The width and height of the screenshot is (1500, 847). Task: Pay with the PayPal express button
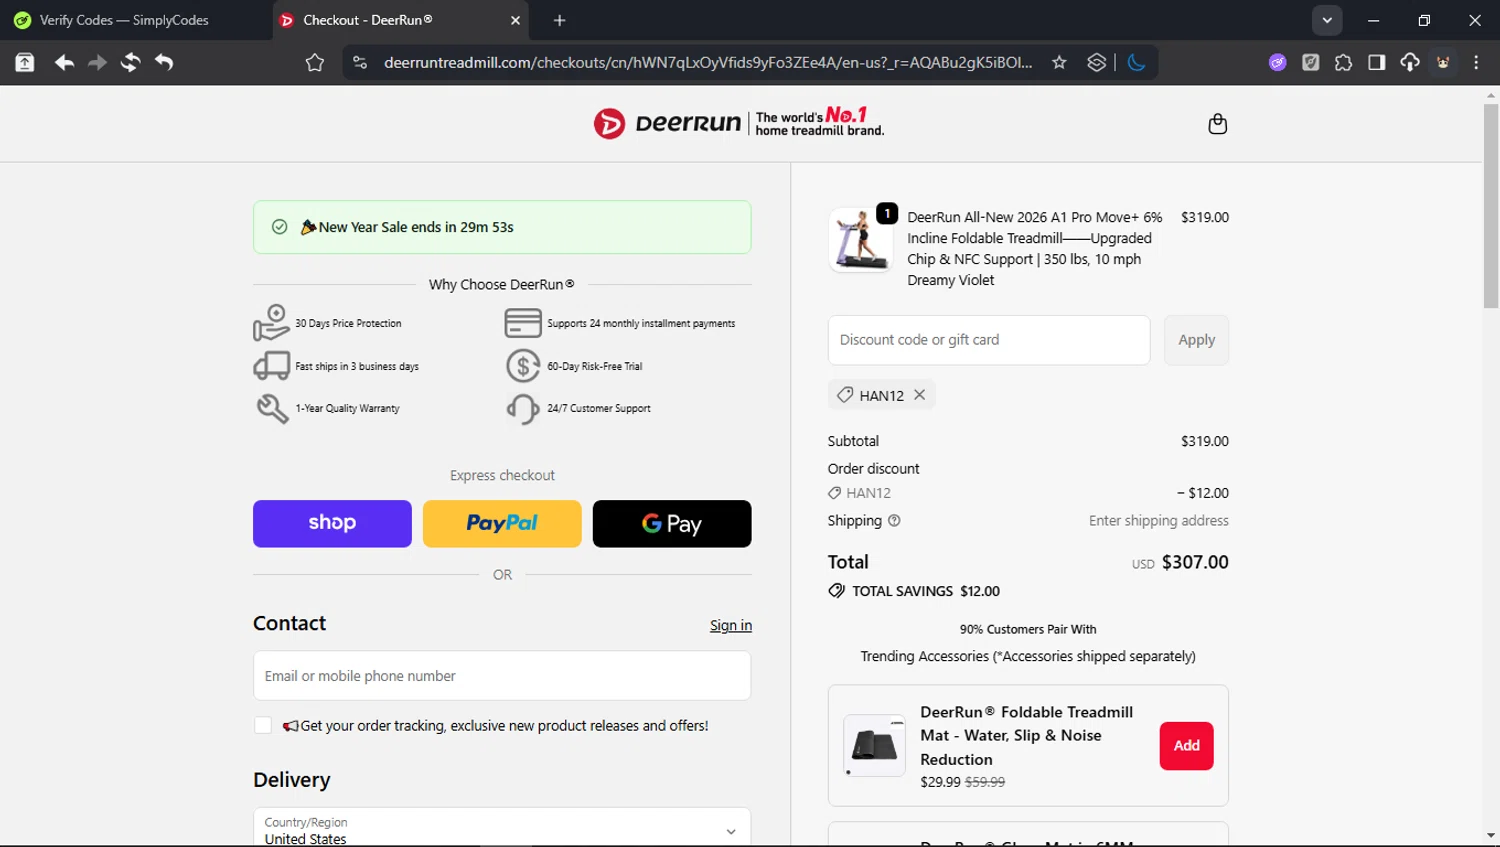(502, 524)
